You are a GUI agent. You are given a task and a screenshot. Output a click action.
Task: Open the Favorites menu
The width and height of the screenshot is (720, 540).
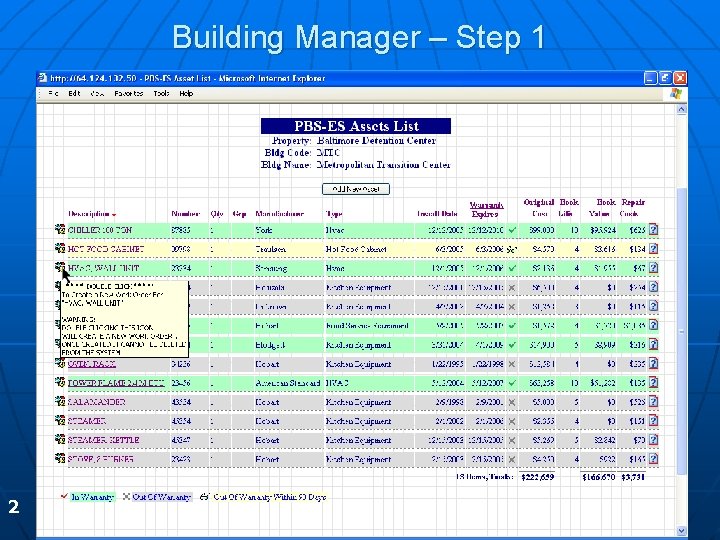[x=129, y=93]
